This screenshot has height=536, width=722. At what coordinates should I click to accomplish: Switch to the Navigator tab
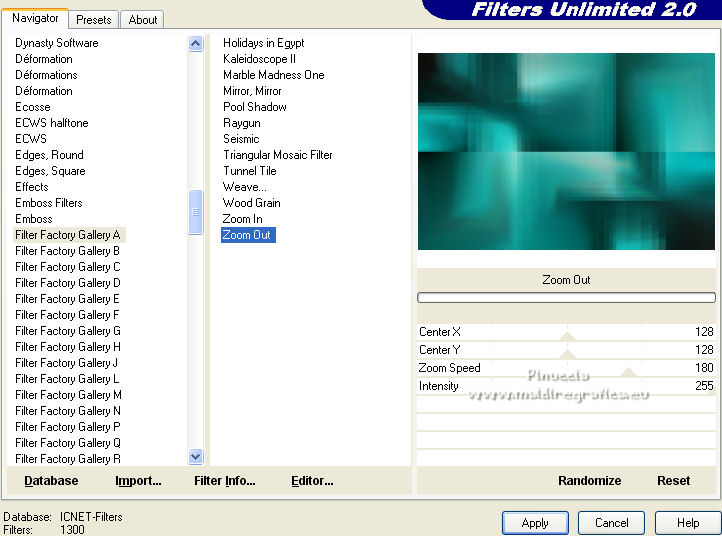pyautogui.click(x=35, y=18)
